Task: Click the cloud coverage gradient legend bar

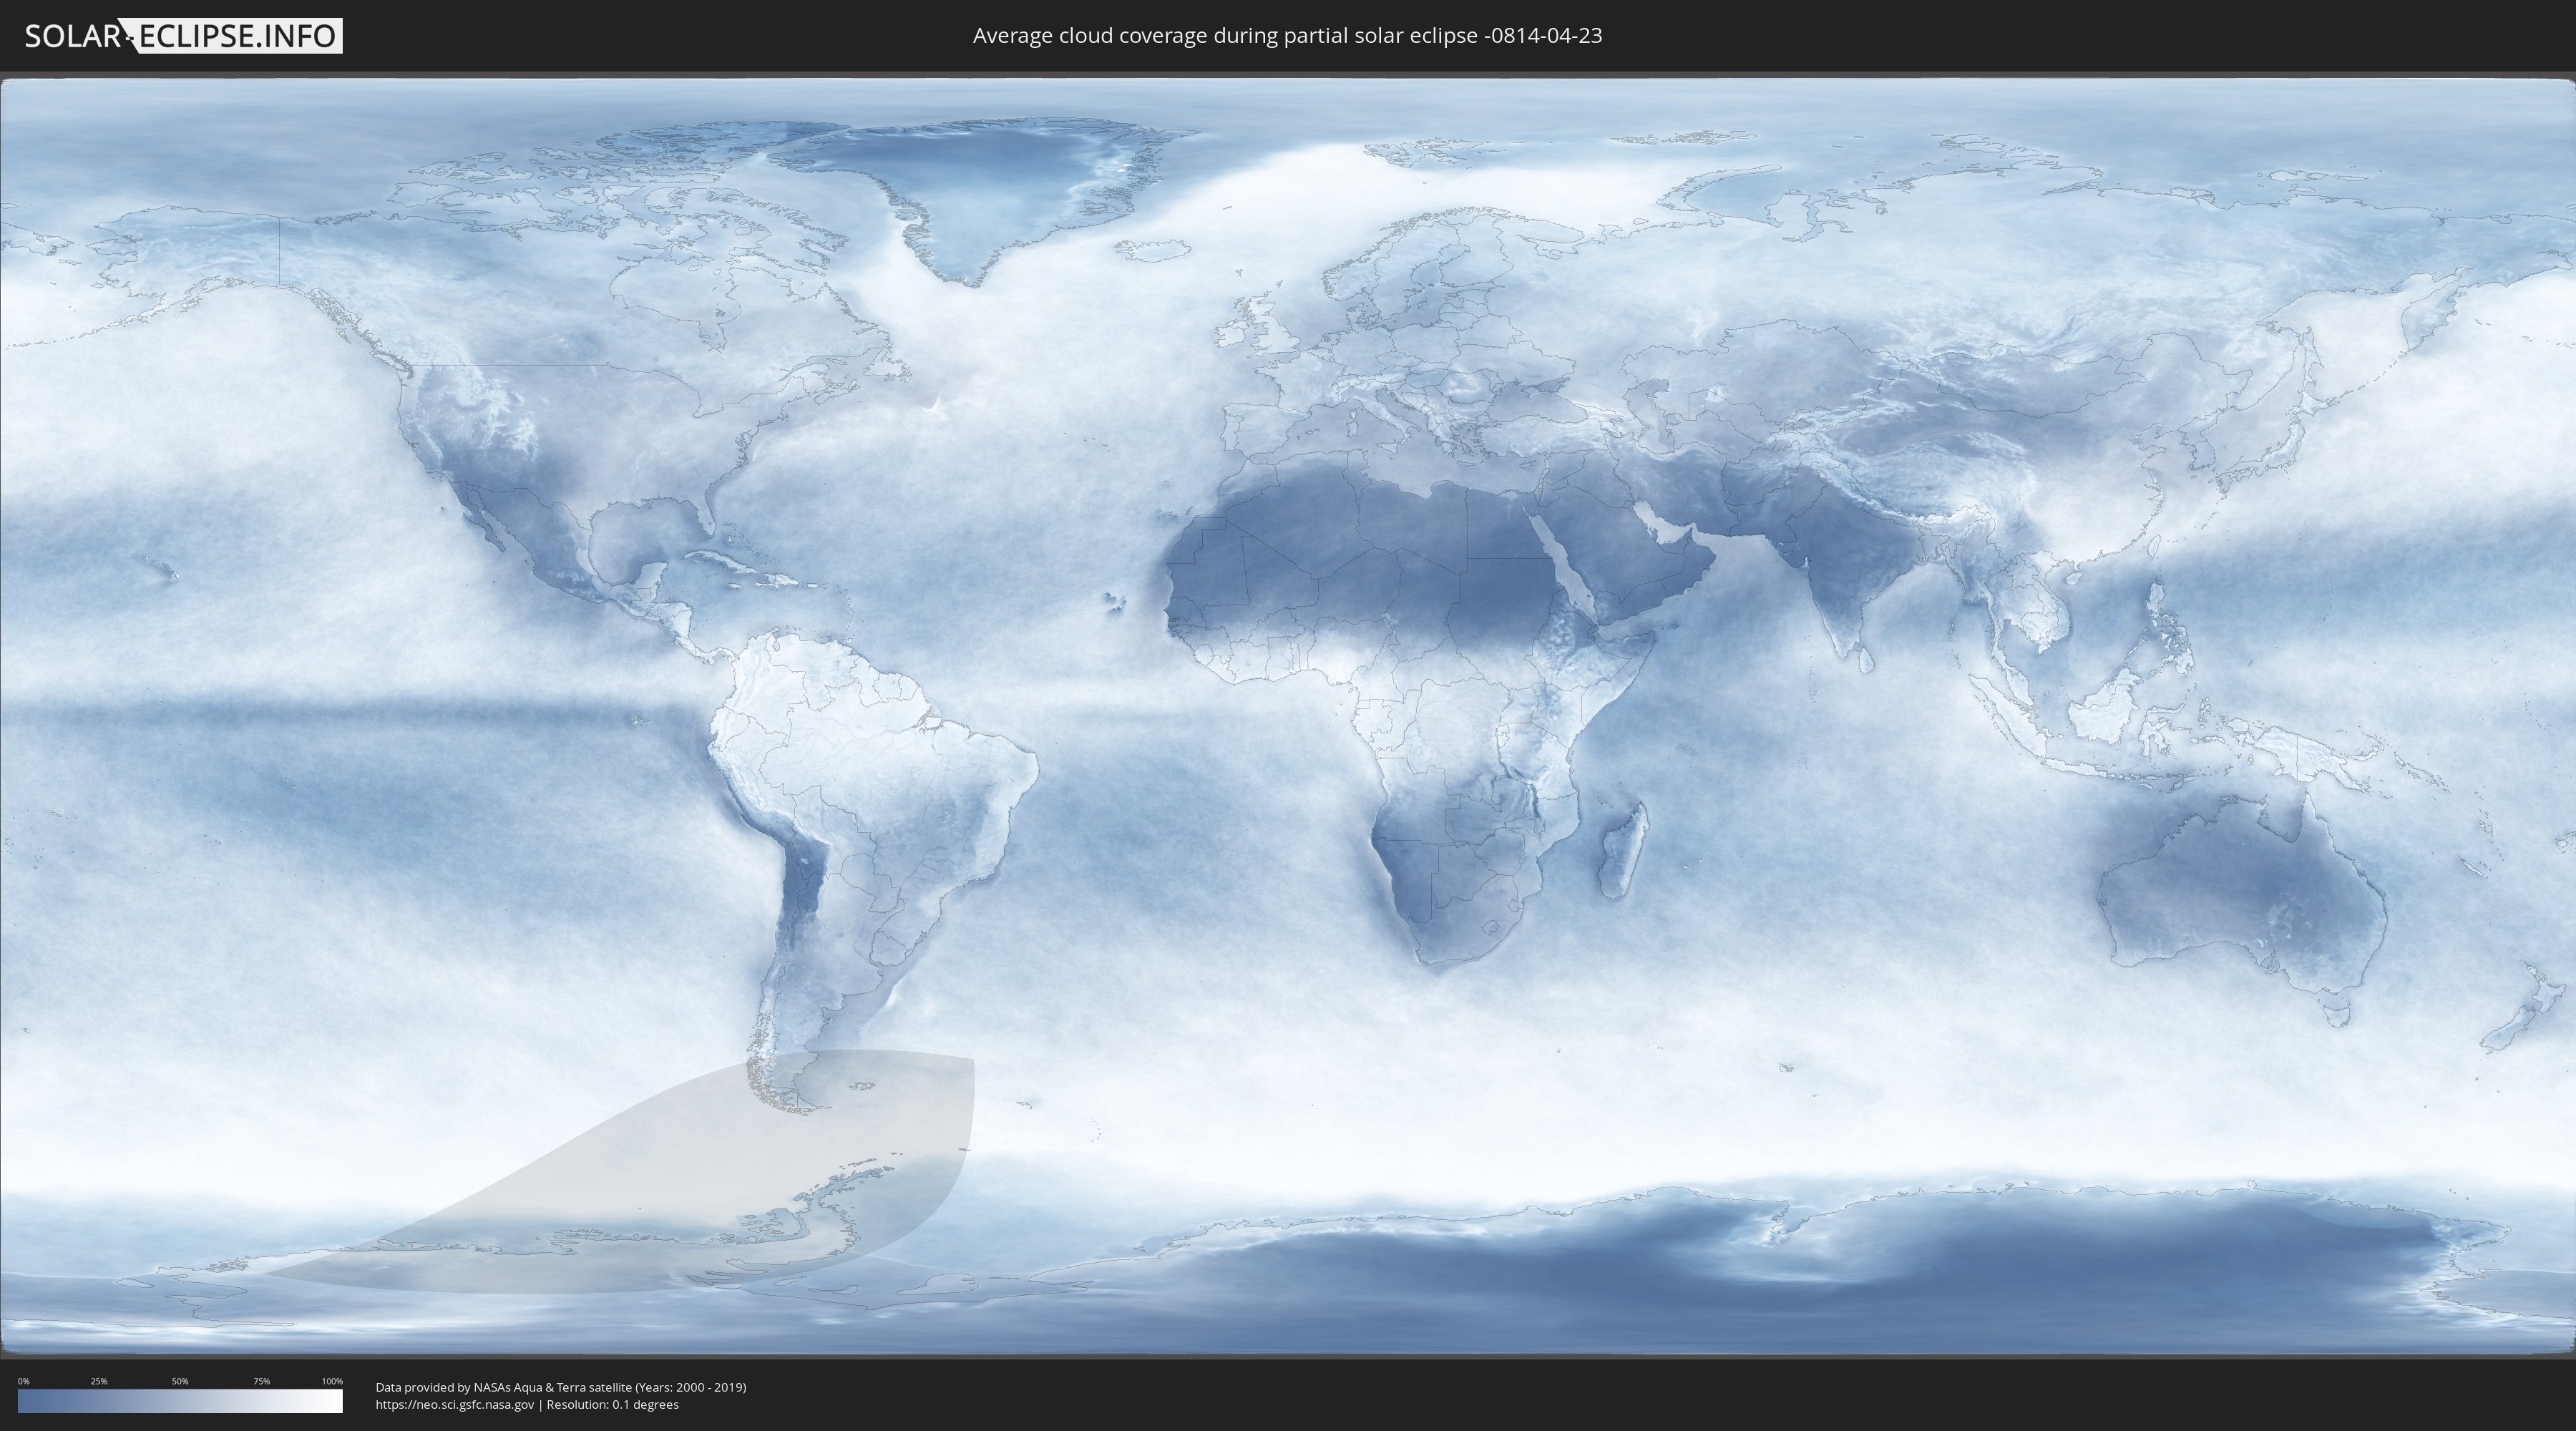Action: click(180, 1401)
